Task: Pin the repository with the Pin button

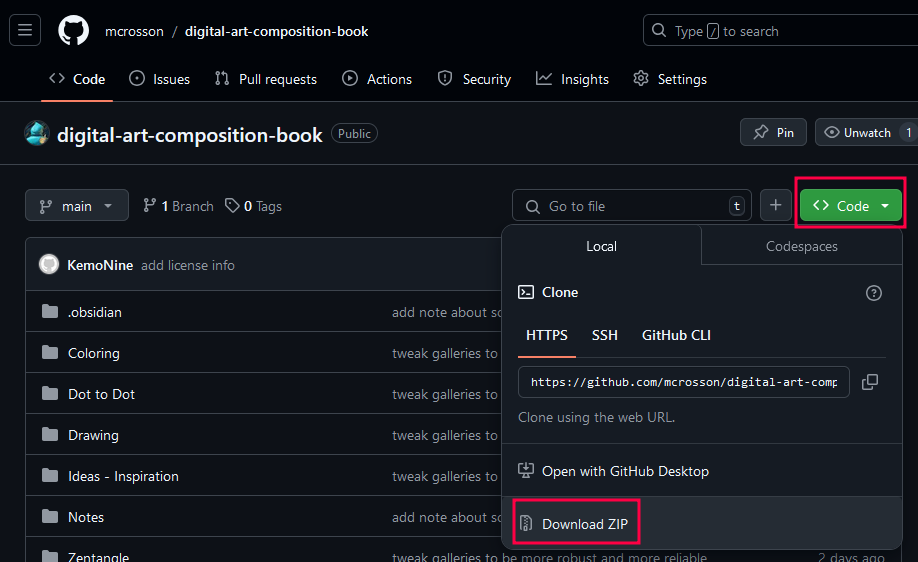Action: [773, 132]
